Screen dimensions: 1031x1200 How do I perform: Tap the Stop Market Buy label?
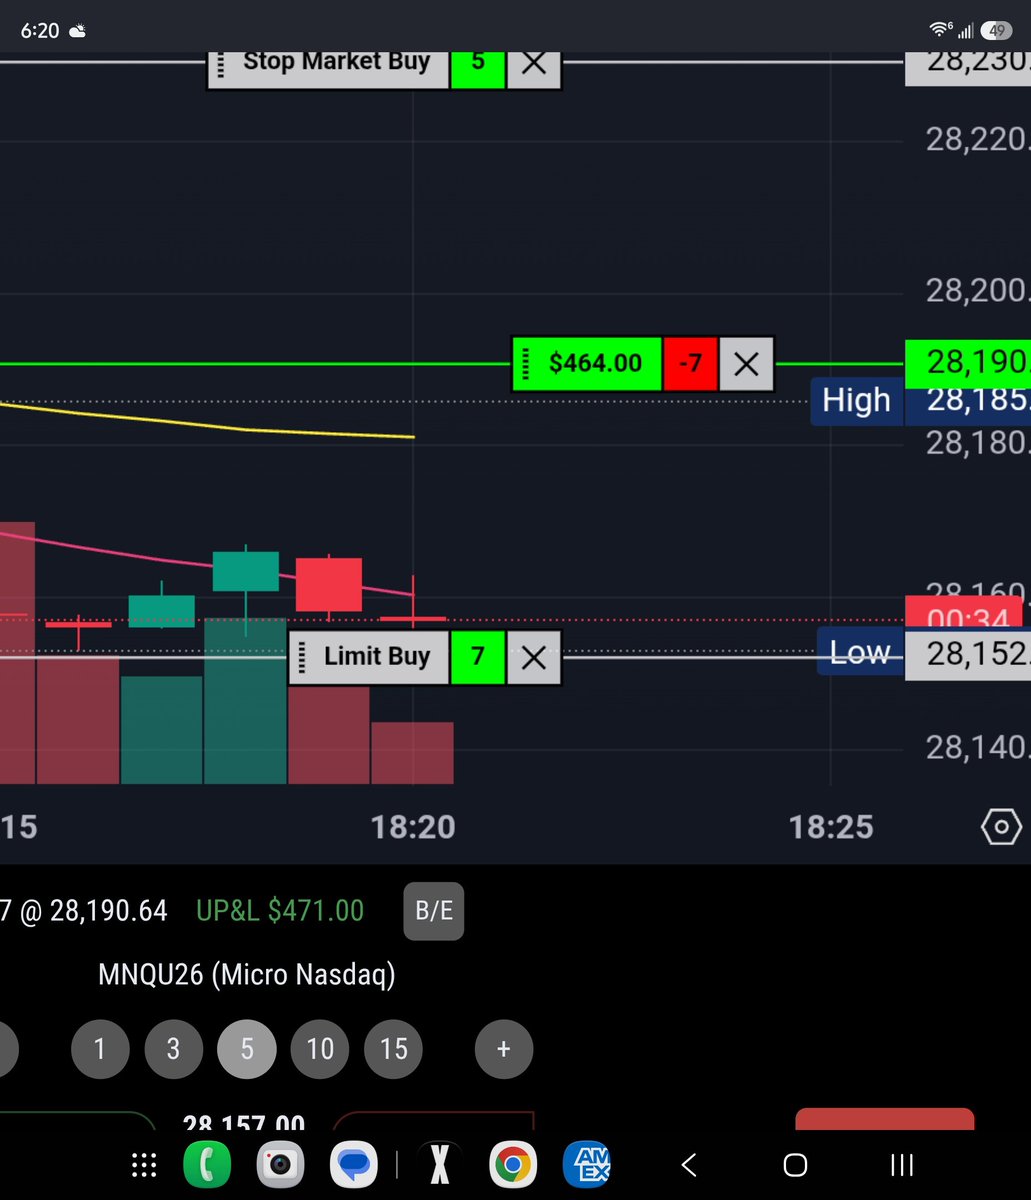[x=336, y=62]
